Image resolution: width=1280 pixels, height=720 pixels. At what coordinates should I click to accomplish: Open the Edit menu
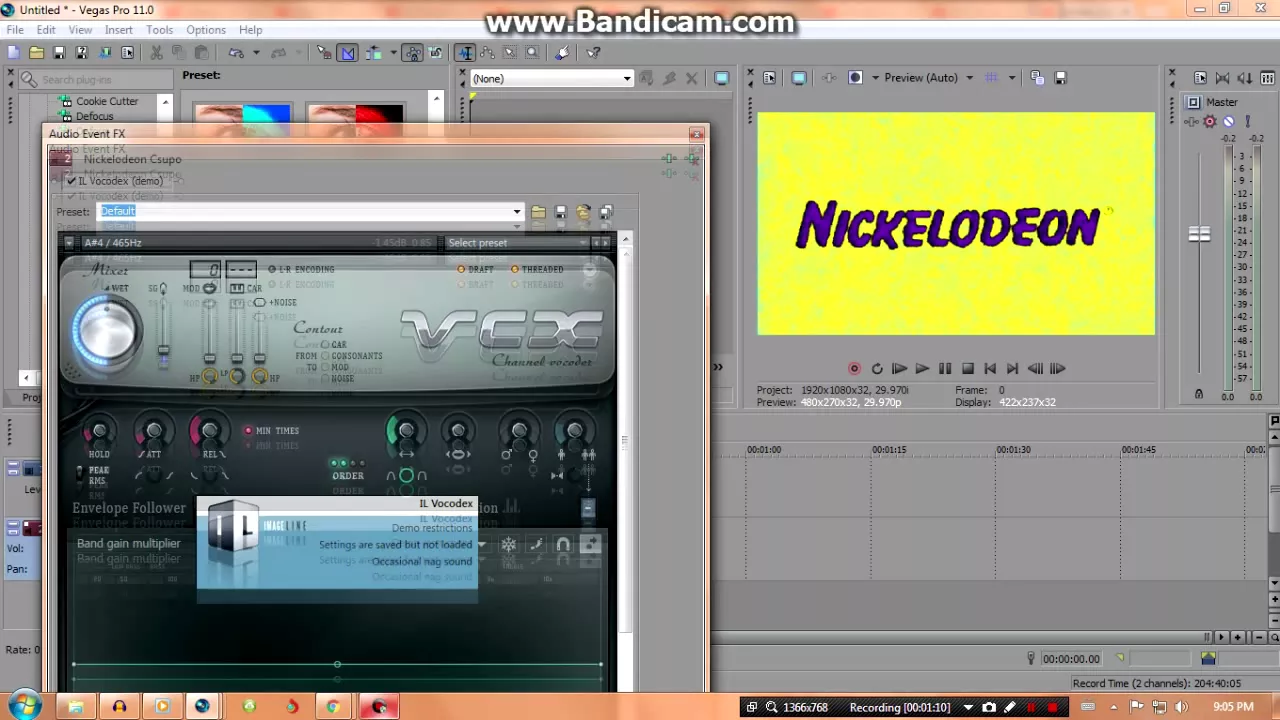[46, 30]
